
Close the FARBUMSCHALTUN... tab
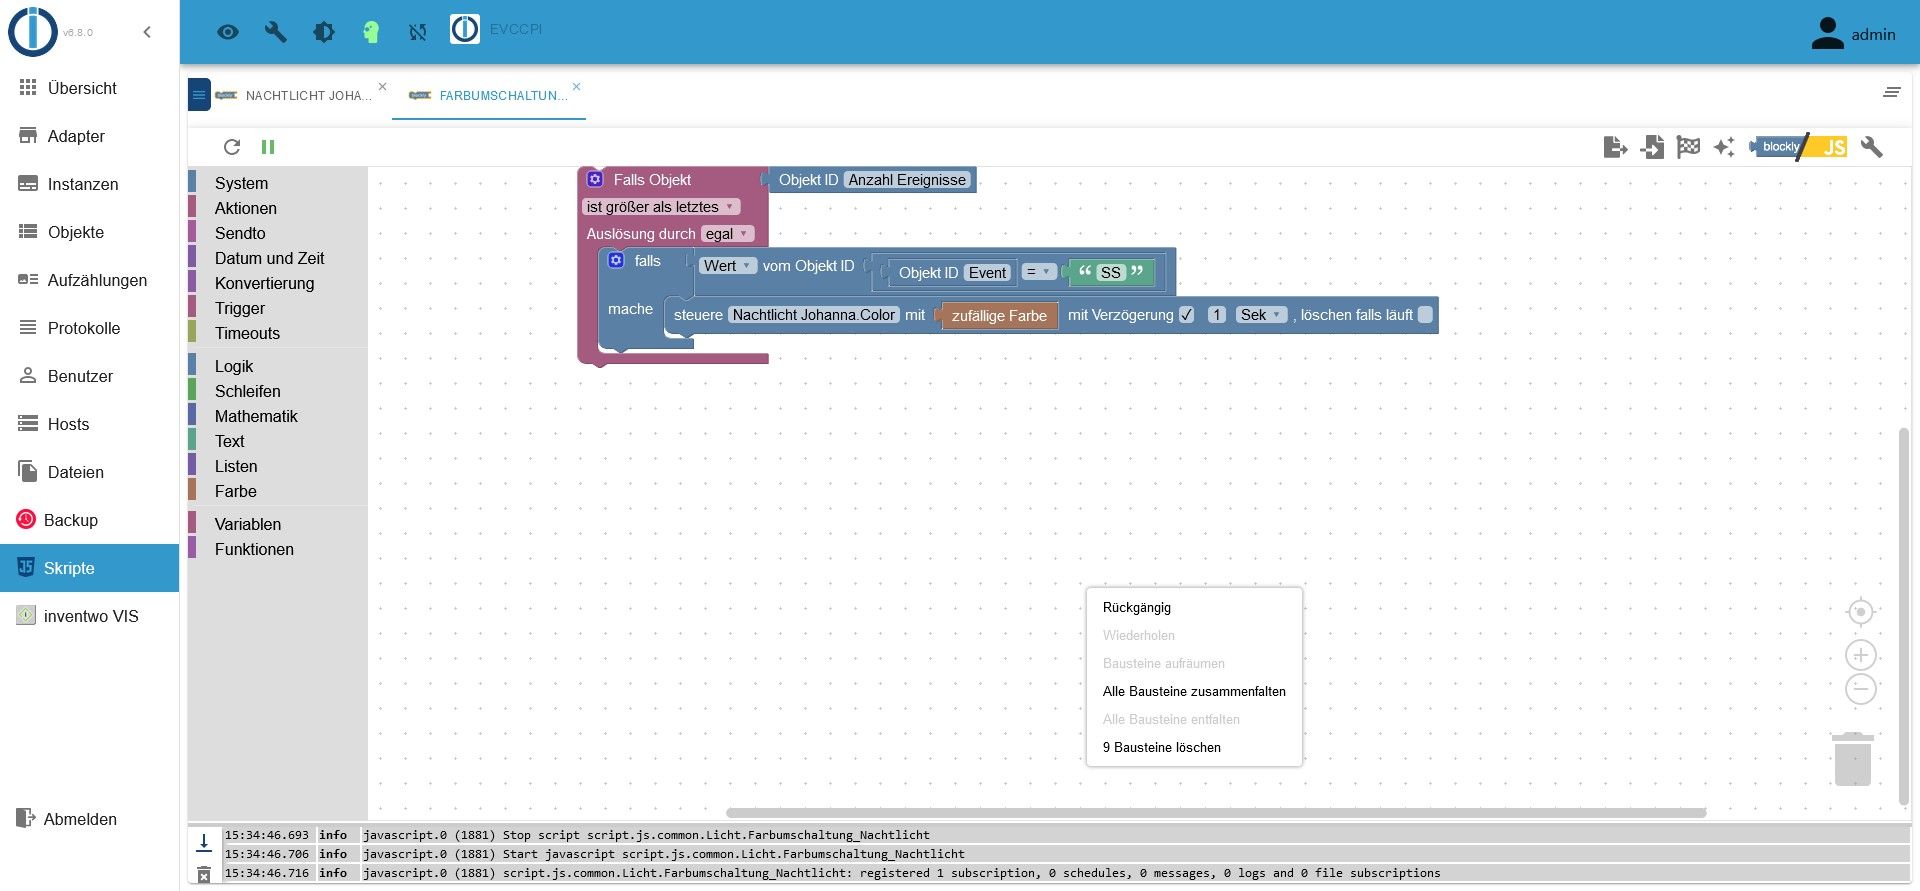576,87
